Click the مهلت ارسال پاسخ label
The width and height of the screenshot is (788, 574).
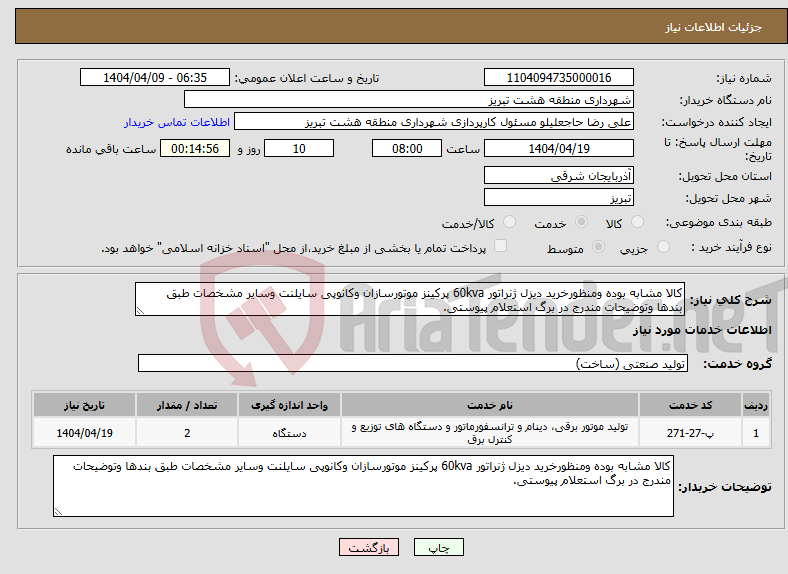point(718,149)
